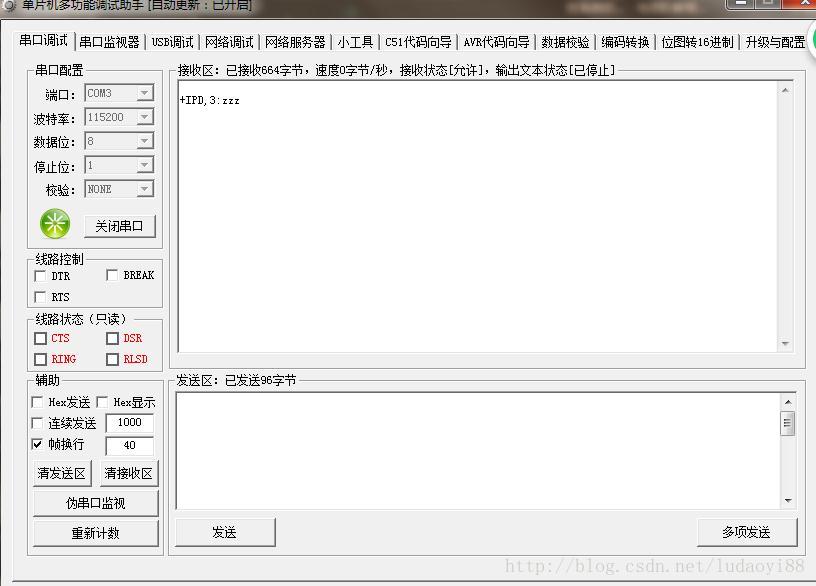Click the receive area scrollbar down arrow

click(x=785, y=343)
